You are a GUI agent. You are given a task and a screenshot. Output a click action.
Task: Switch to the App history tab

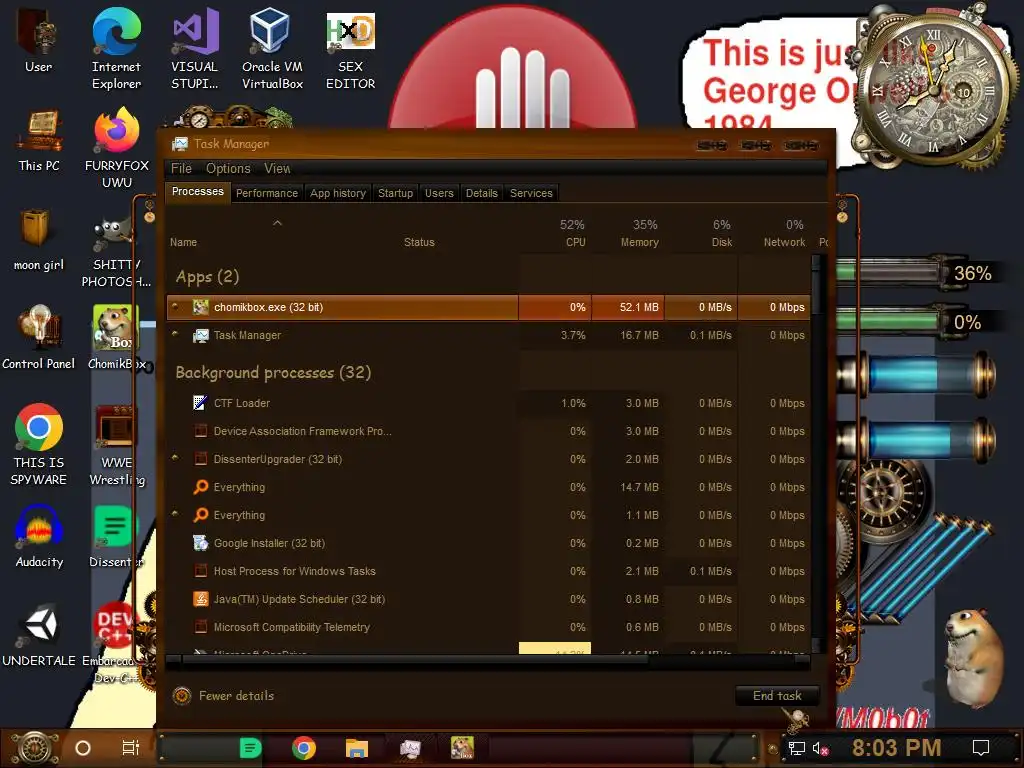coord(338,193)
